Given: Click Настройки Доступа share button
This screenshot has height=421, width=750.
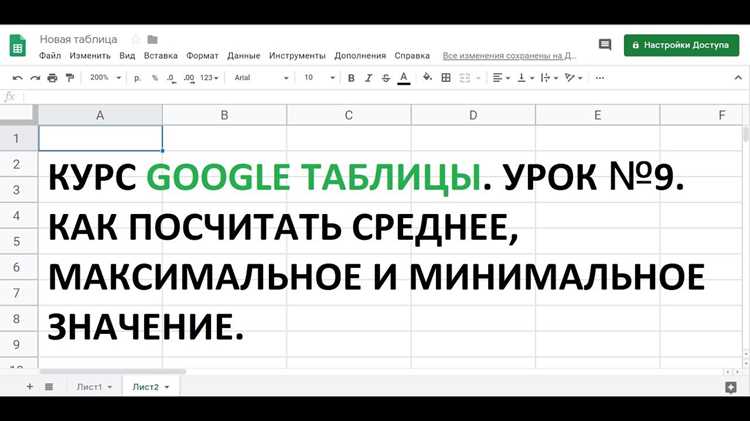Looking at the screenshot, I should click(x=681, y=45).
